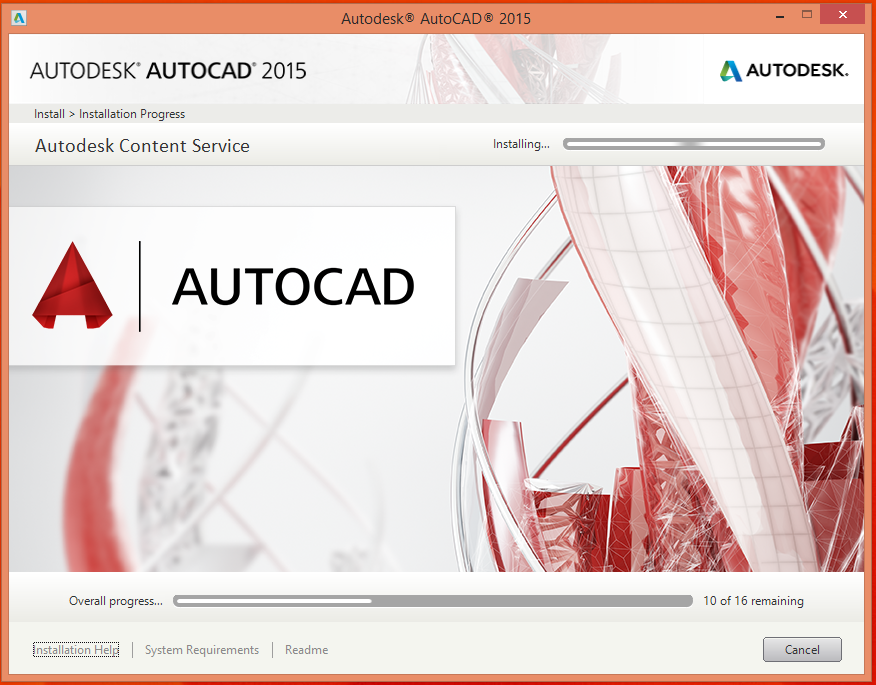Click the Installing component progress bar
The height and width of the screenshot is (685, 876).
[693, 144]
